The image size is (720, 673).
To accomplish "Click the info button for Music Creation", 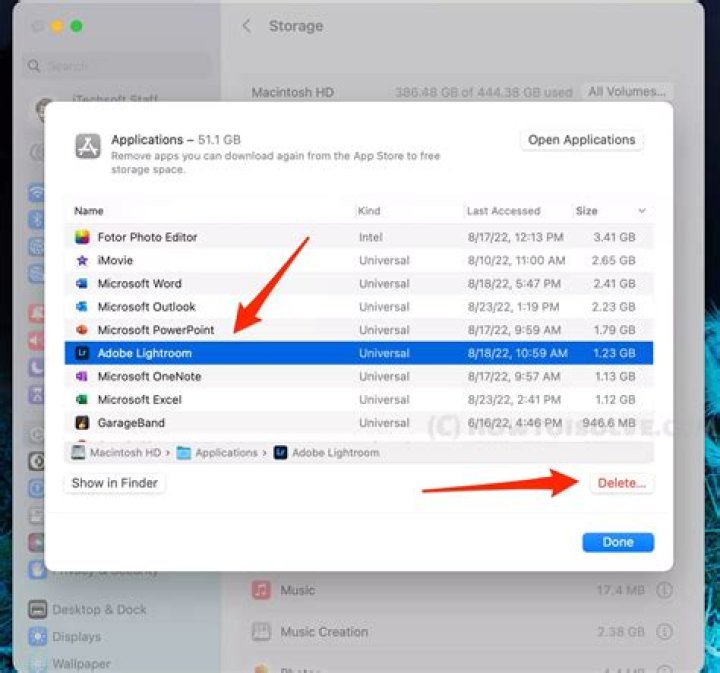I will pos(664,632).
